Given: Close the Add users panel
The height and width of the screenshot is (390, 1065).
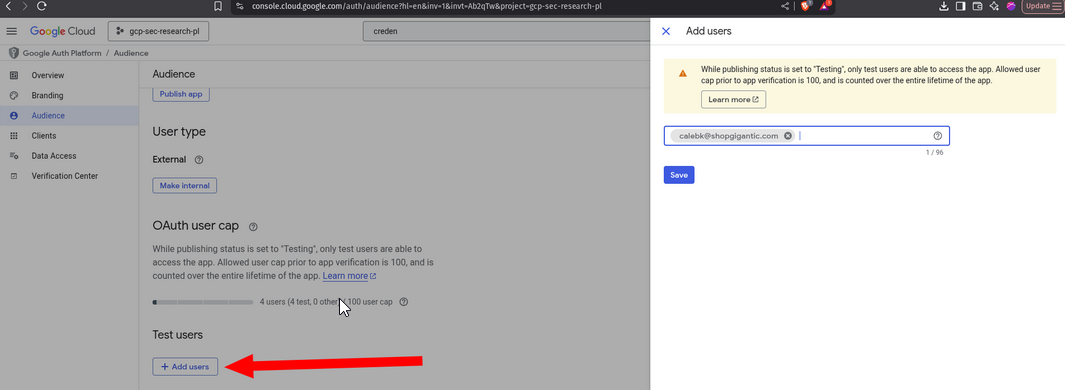Looking at the screenshot, I should coord(666,31).
